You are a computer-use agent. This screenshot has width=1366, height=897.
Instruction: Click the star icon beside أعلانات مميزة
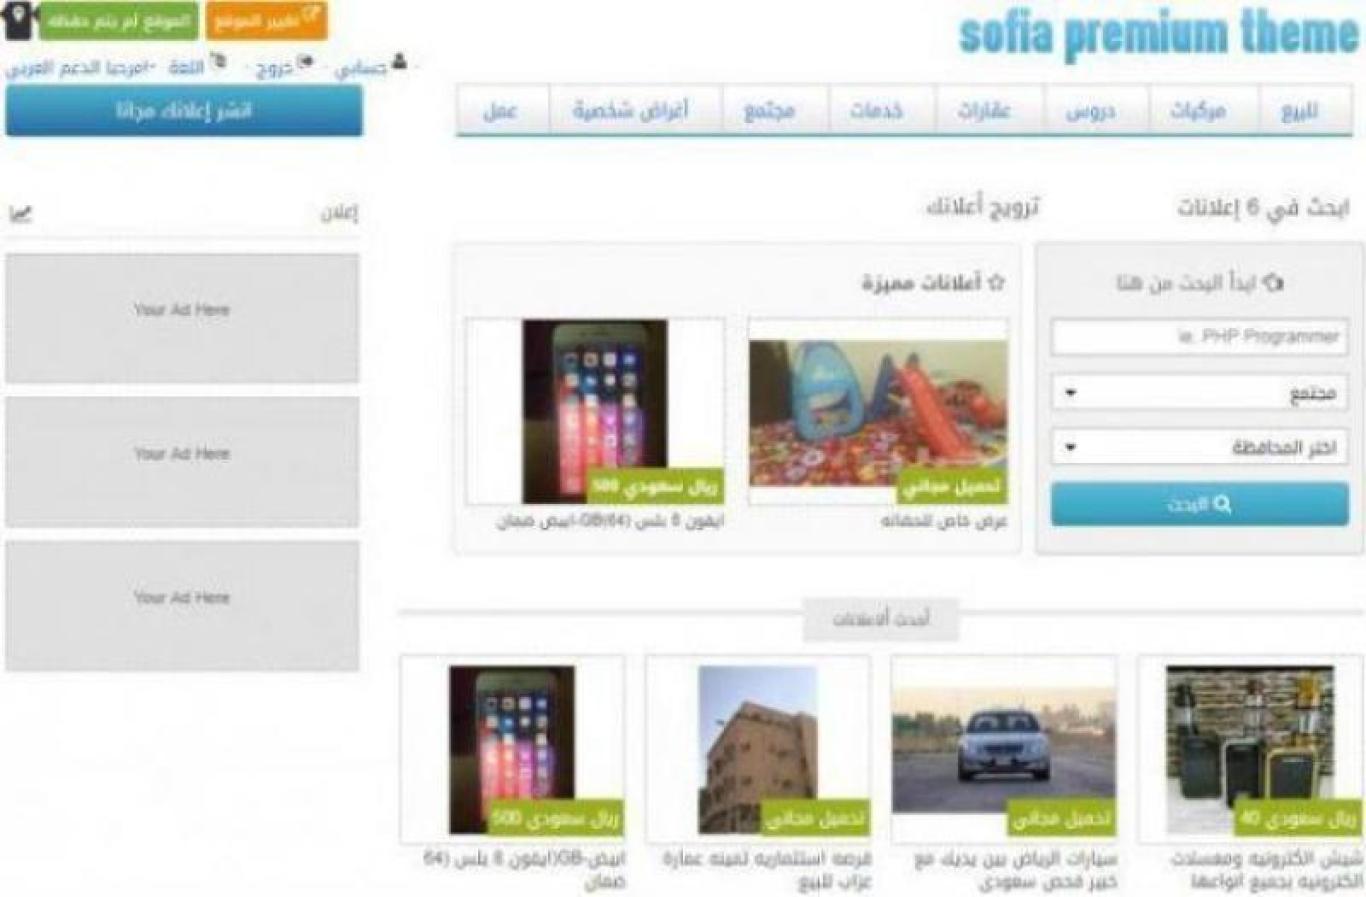coord(995,283)
